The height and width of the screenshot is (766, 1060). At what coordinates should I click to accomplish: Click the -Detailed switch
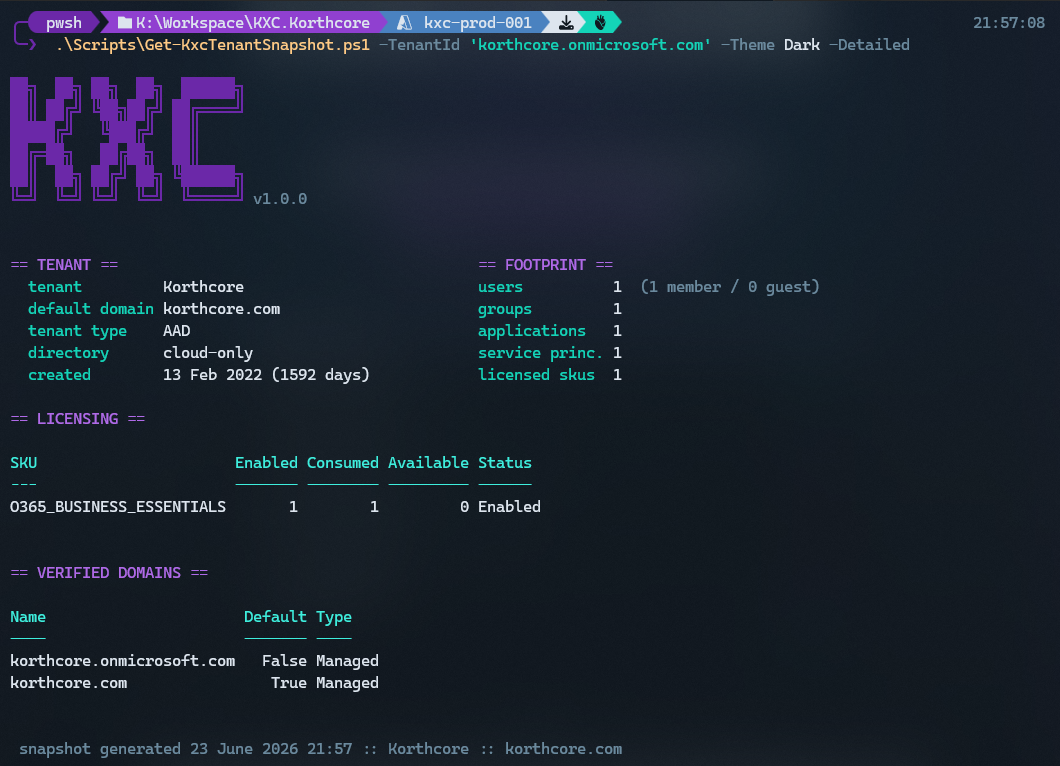coord(869,45)
